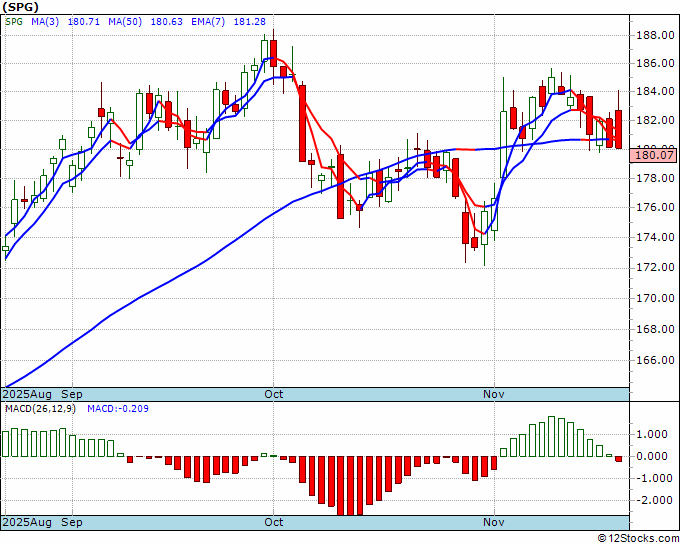Click the 166.00 price axis label
Image resolution: width=680 pixels, height=546 pixels.
[x=655, y=360]
